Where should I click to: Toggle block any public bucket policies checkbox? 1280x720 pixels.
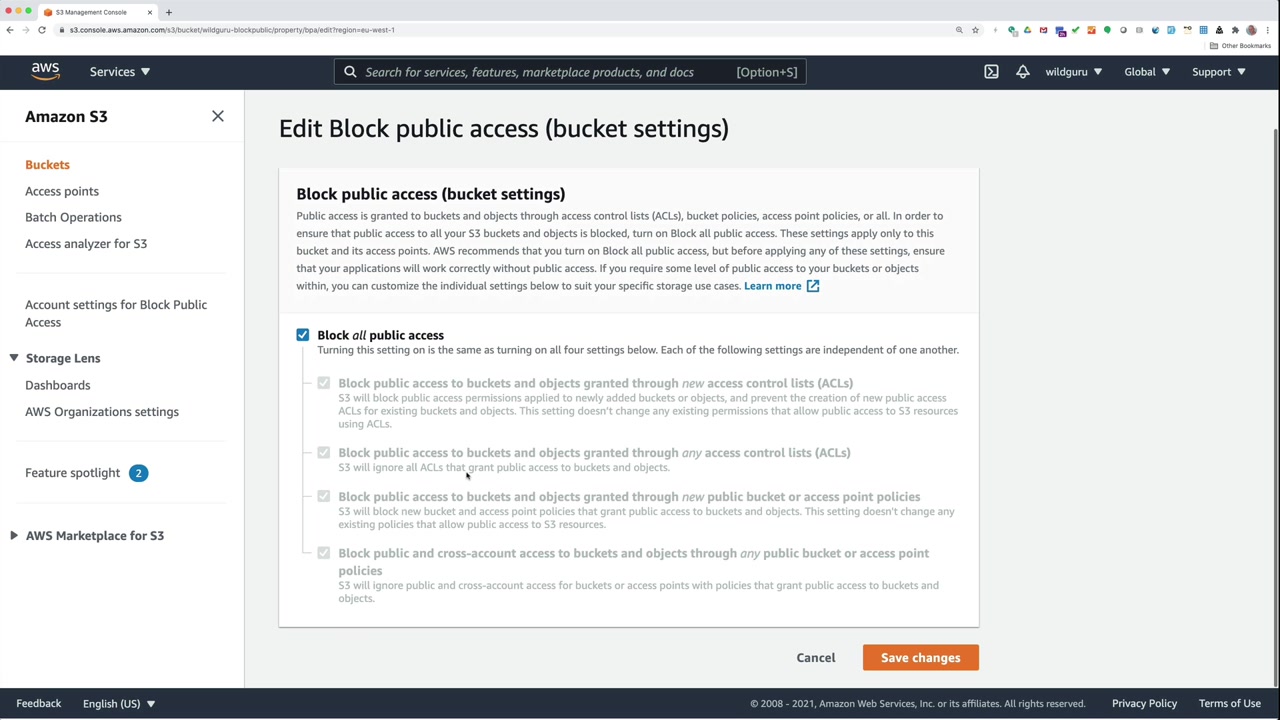click(x=324, y=553)
